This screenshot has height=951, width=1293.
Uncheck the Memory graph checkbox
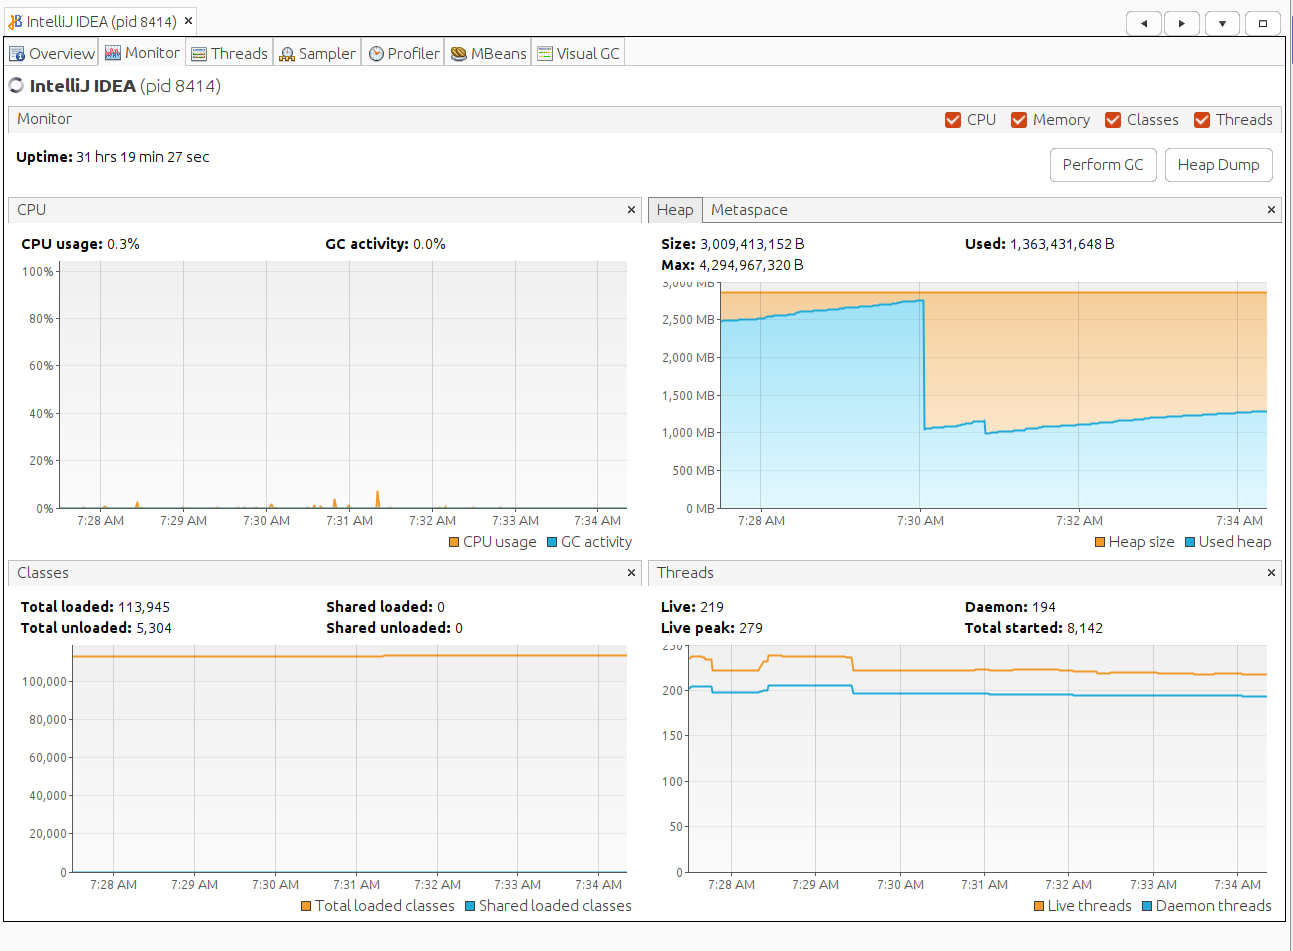pyautogui.click(x=1019, y=120)
